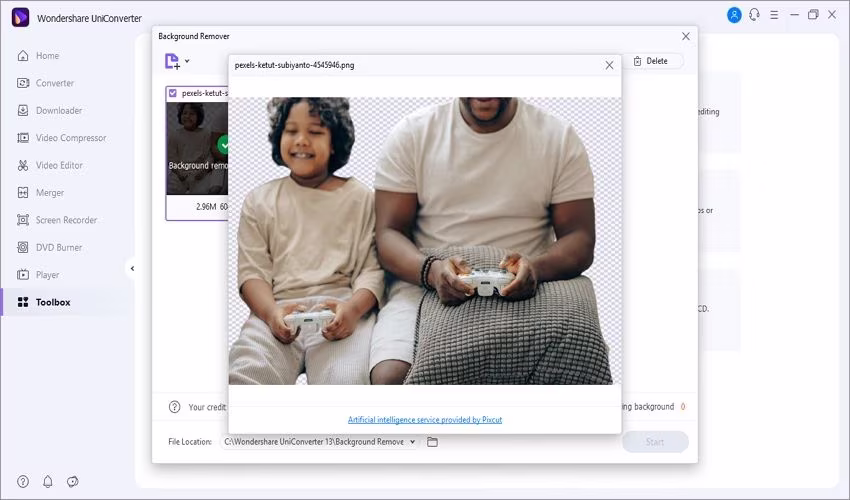Screen dimensions: 850x500
Task: Open the Home section
Action: click(x=48, y=56)
